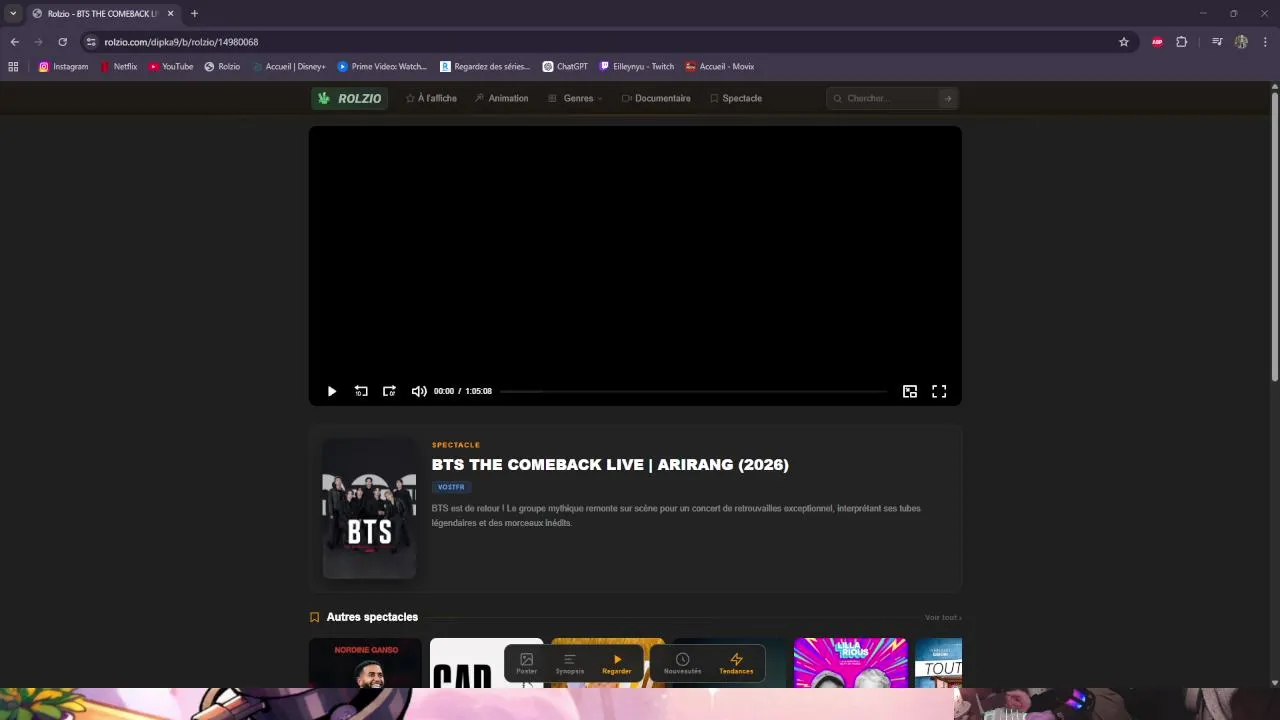Enable picture-in-picture mode

point(910,392)
